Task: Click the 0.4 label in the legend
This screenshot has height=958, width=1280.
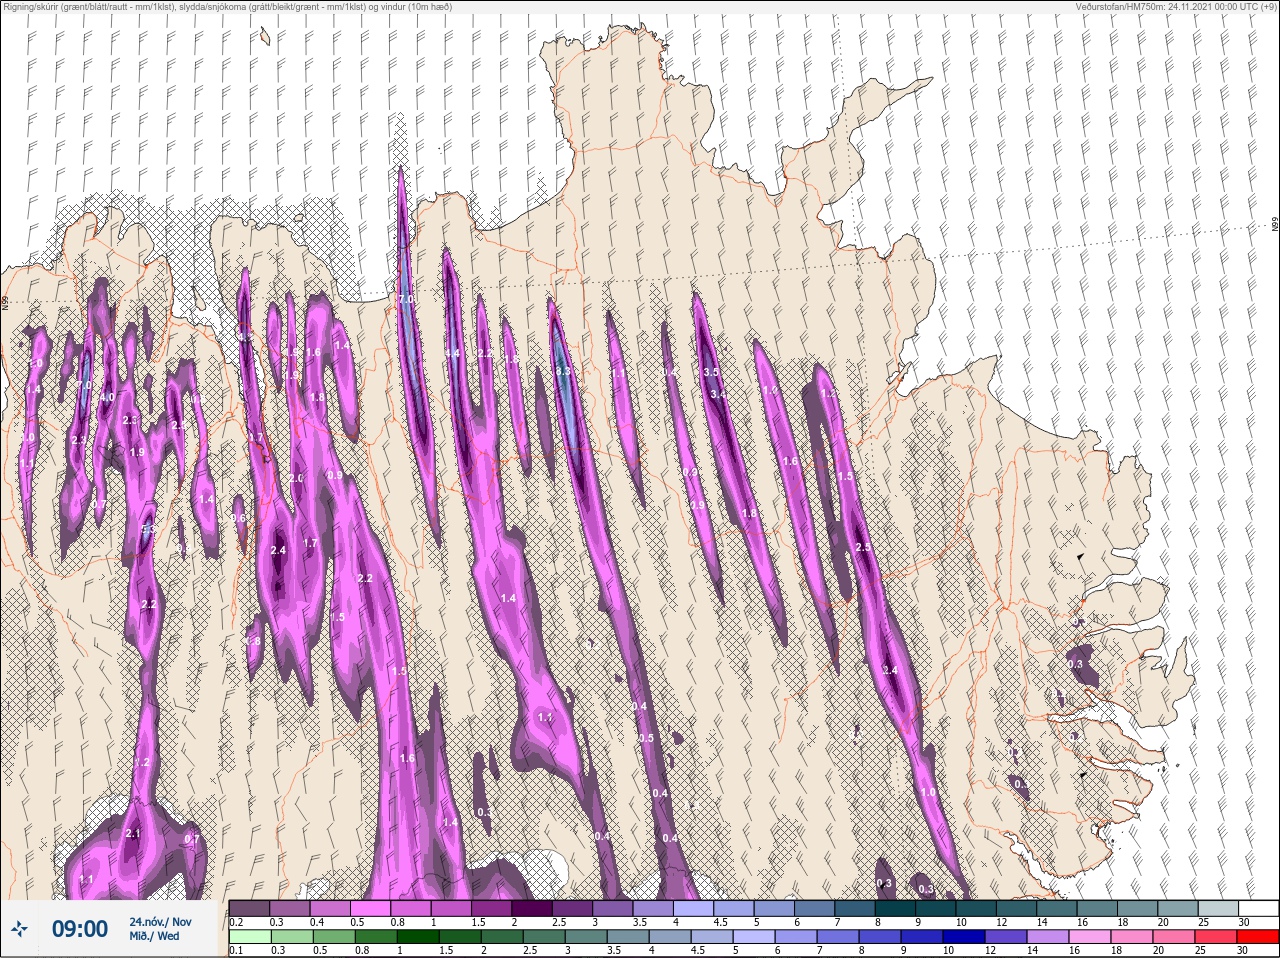Action: (x=317, y=922)
